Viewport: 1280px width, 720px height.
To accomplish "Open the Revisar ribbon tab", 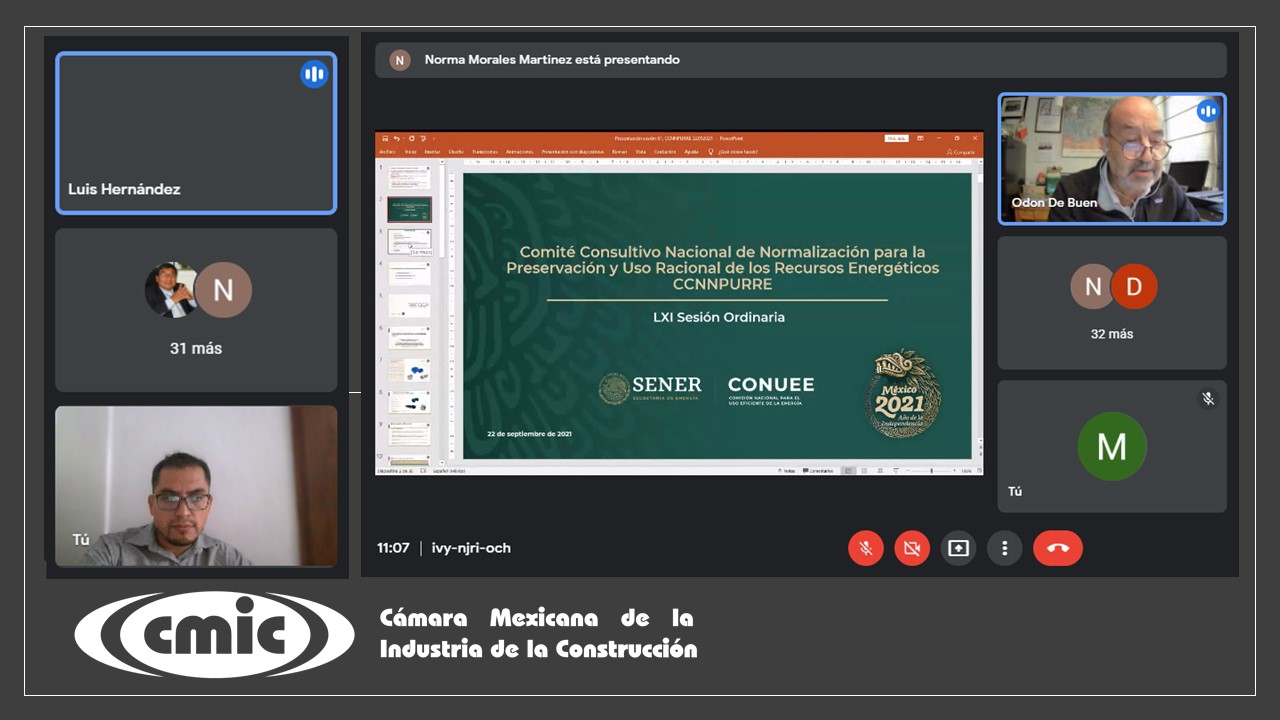I will (619, 152).
